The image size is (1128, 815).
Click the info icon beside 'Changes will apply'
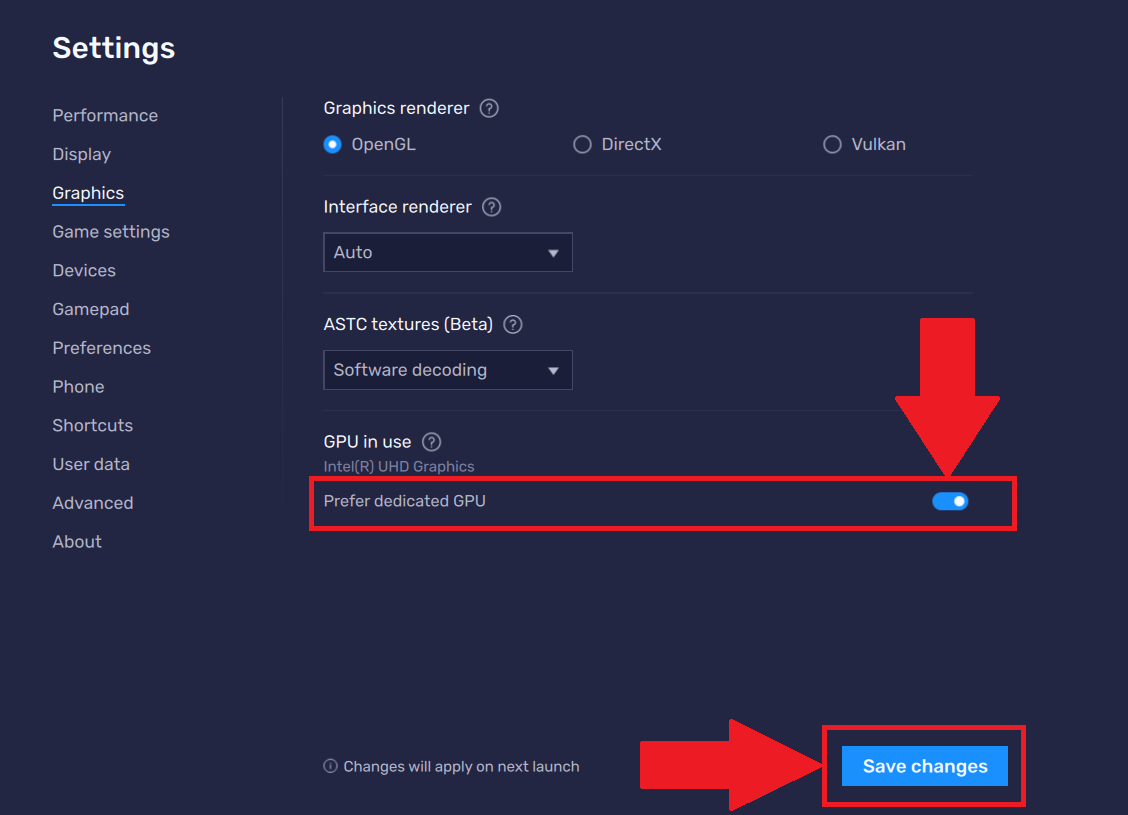click(x=329, y=766)
